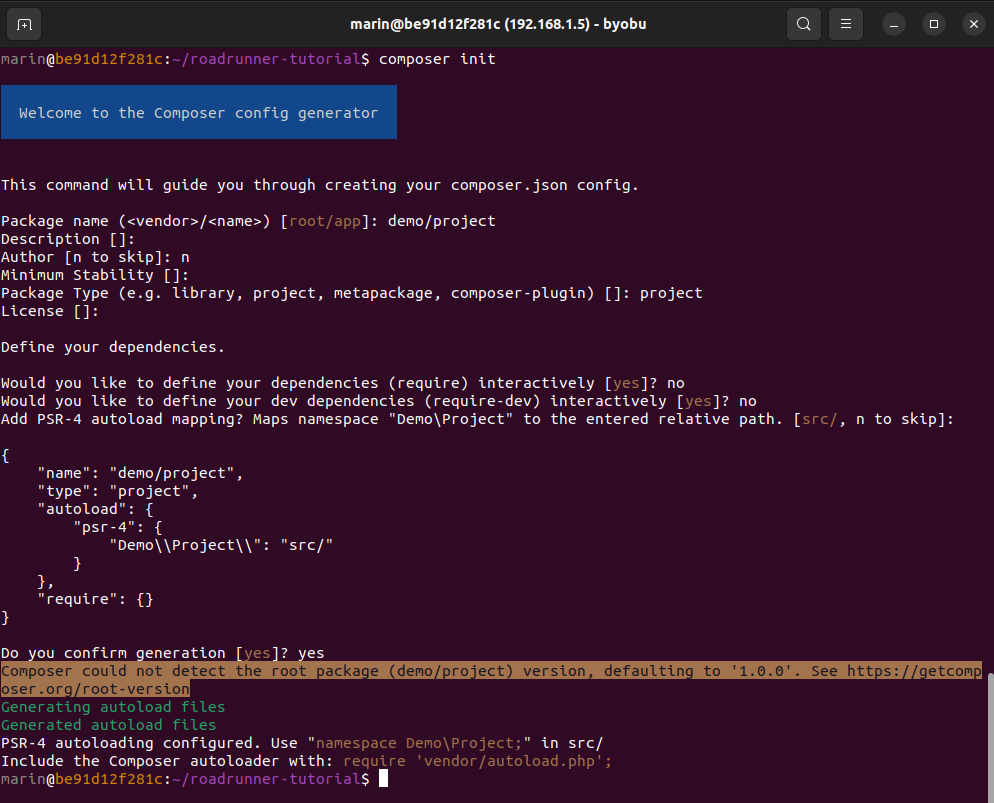Click the 'Generating autoload files' line
The height and width of the screenshot is (803, 994).
pos(113,707)
